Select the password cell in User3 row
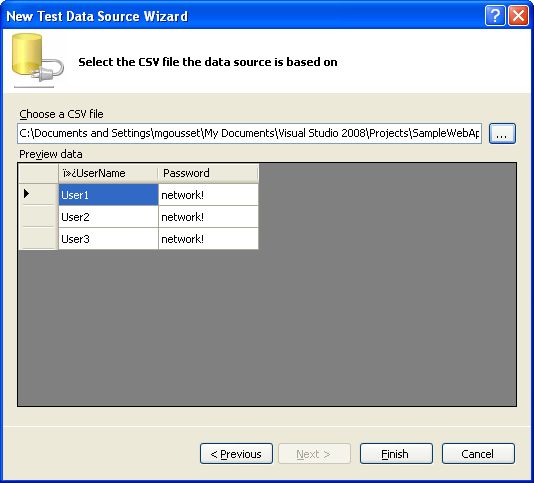534x483 pixels. pos(208,239)
